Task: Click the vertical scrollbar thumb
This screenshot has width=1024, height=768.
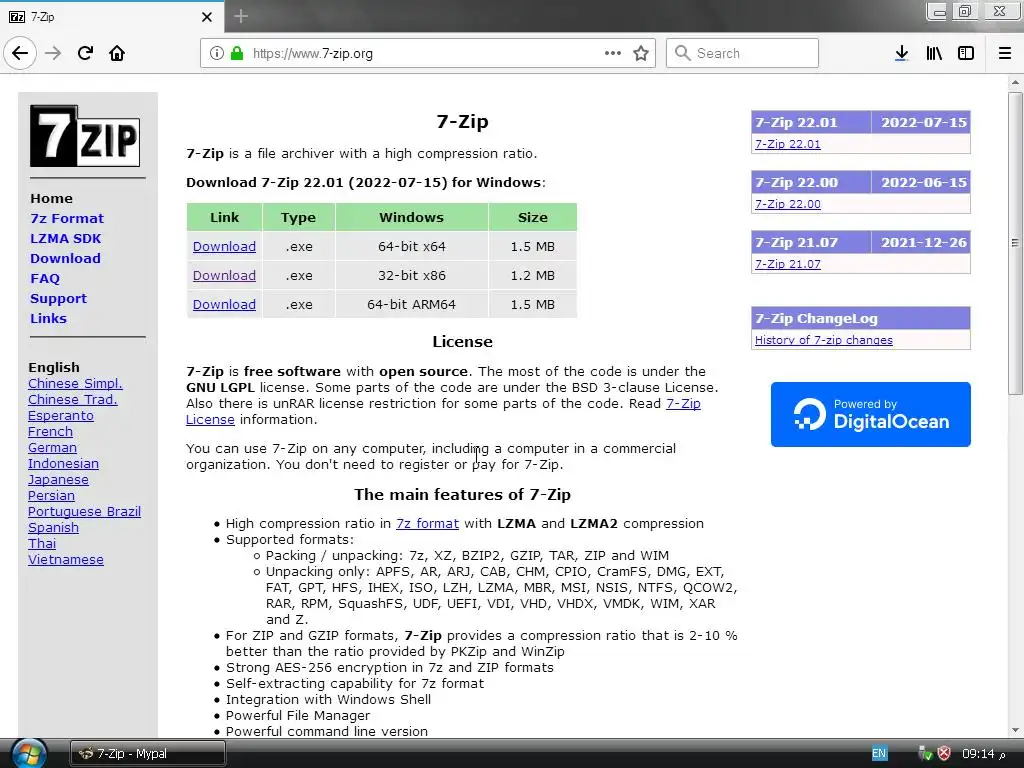Action: coord(1014,243)
